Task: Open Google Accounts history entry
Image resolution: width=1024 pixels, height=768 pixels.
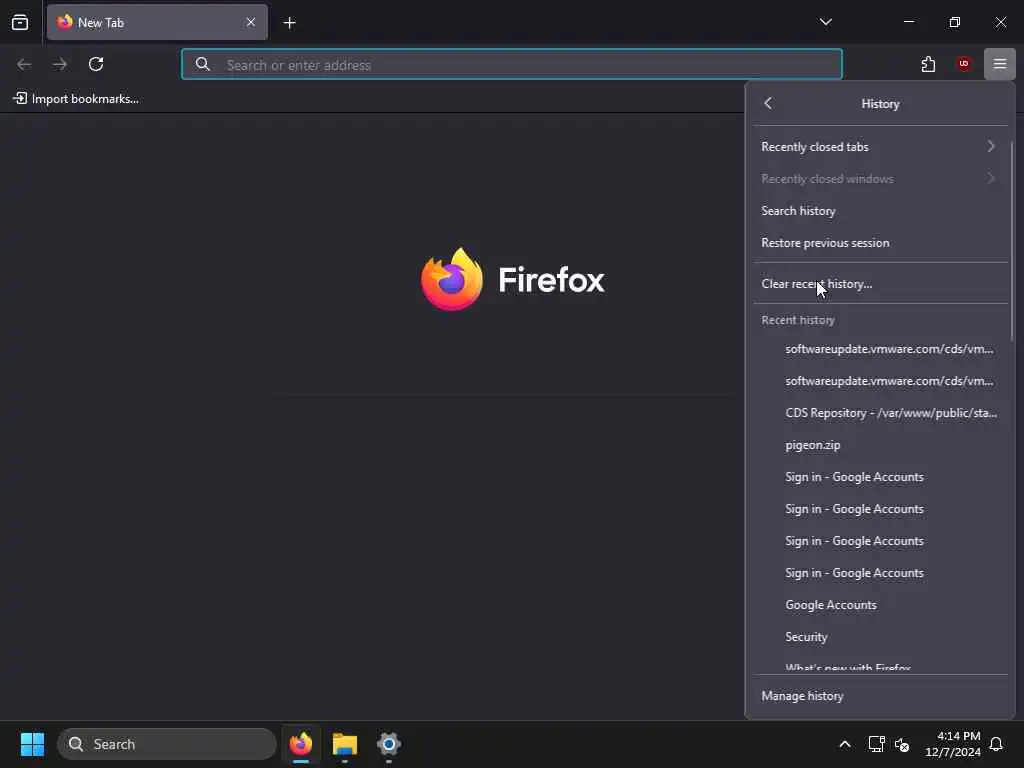Action: [x=879, y=605]
